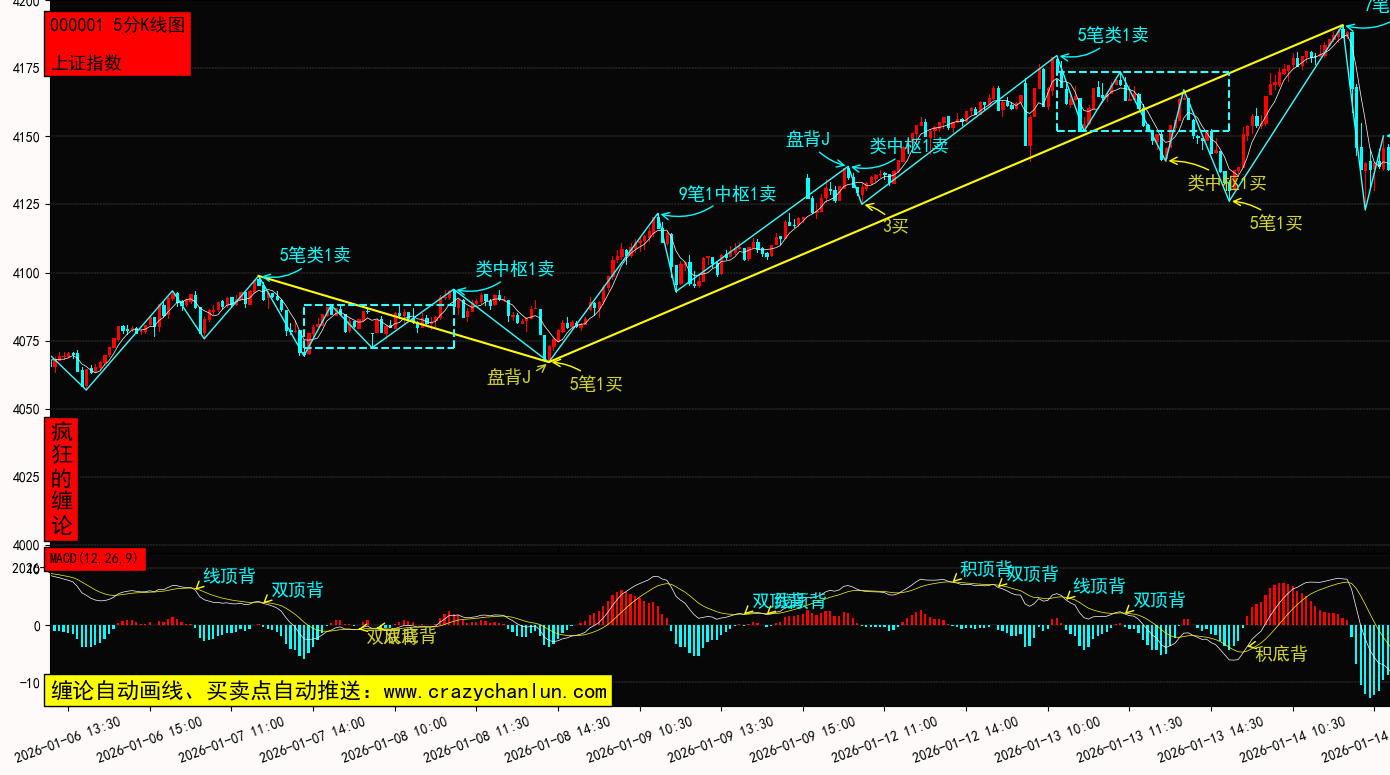
Task: Click the 疯狂的缠论 vertical watermark box
Action: click(x=62, y=480)
